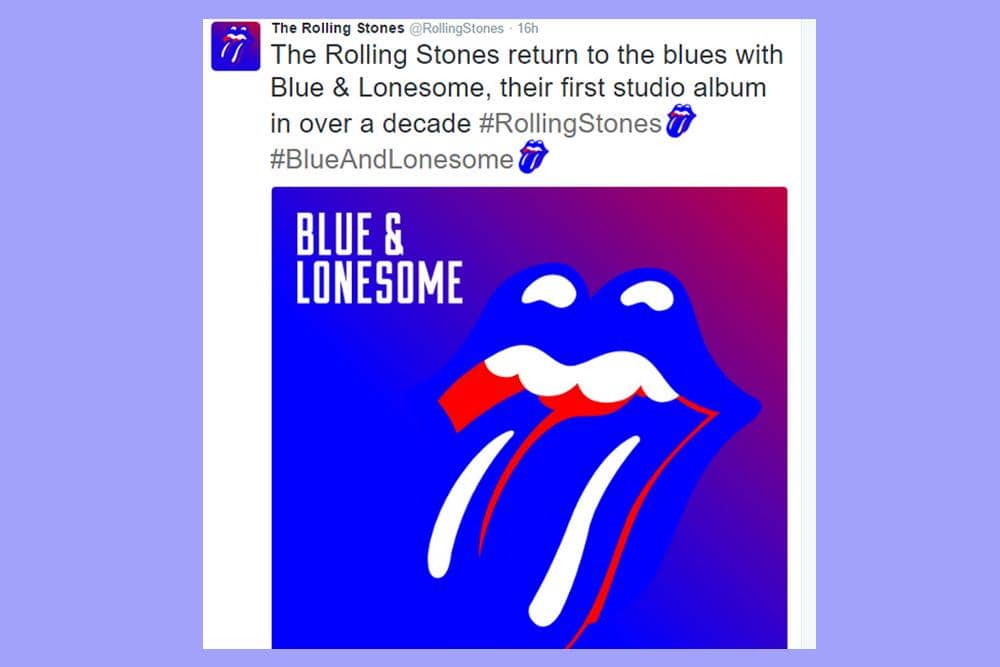The height and width of the screenshot is (667, 1000).
Task: Open "The Rolling Stones" display name link
Action: 337,28
